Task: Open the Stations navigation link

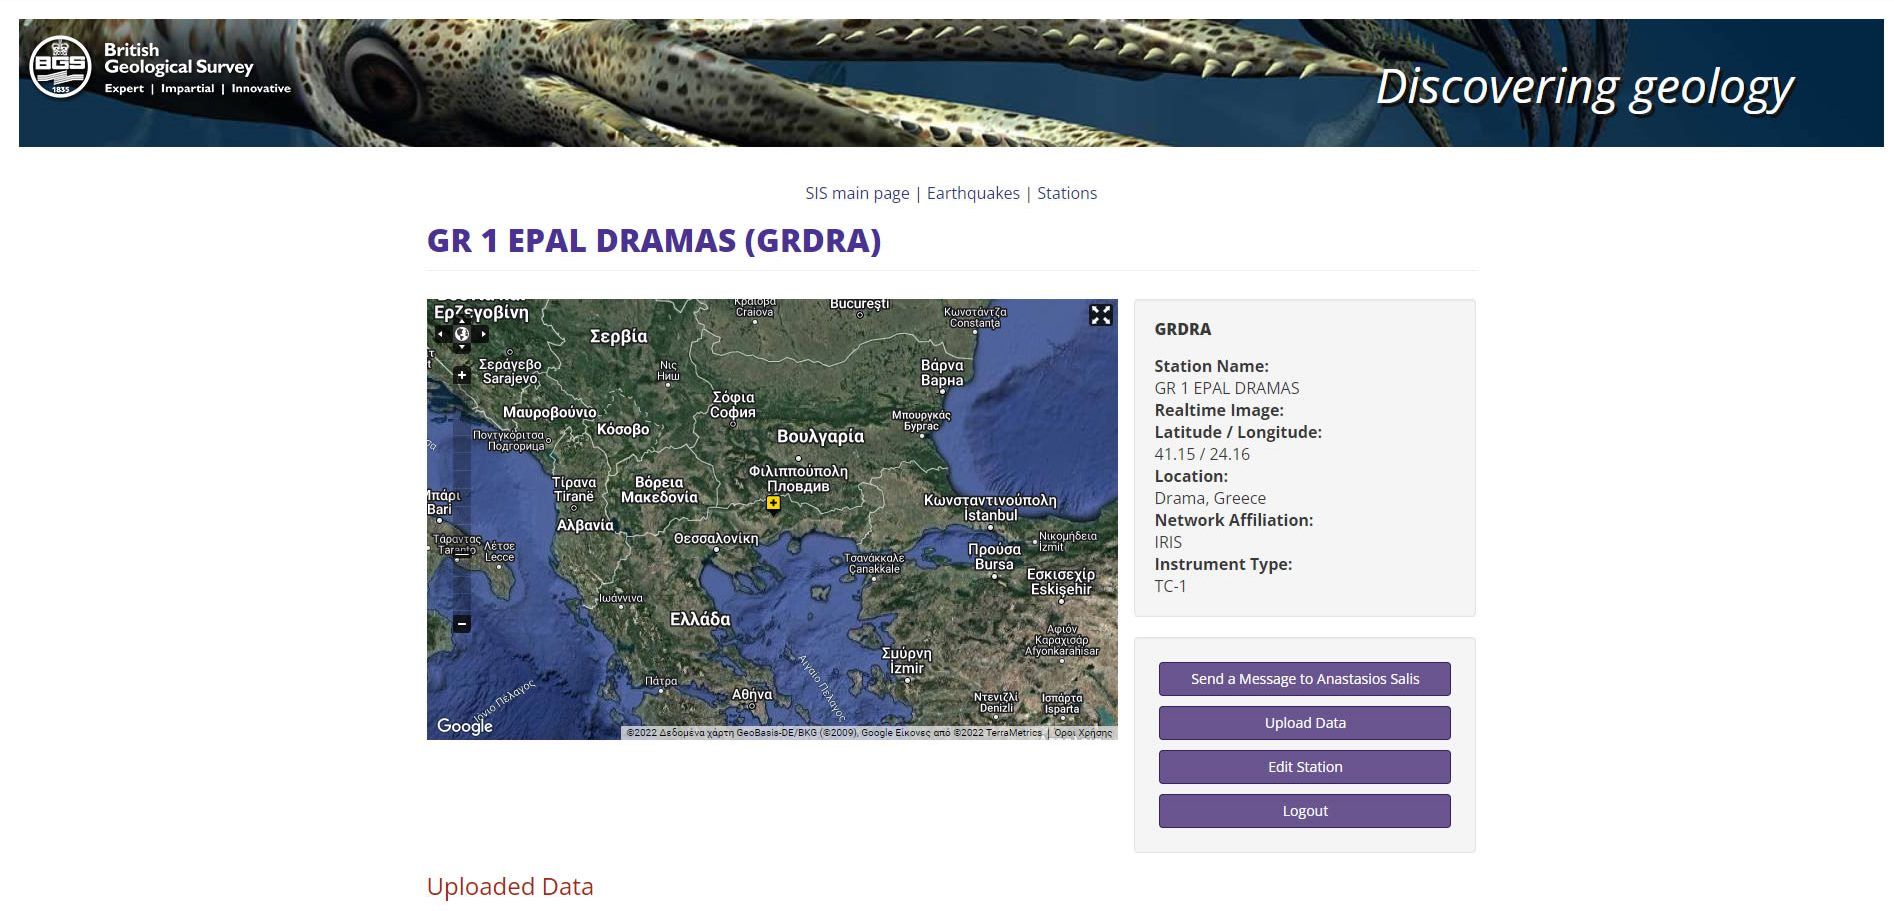Action: tap(1066, 193)
